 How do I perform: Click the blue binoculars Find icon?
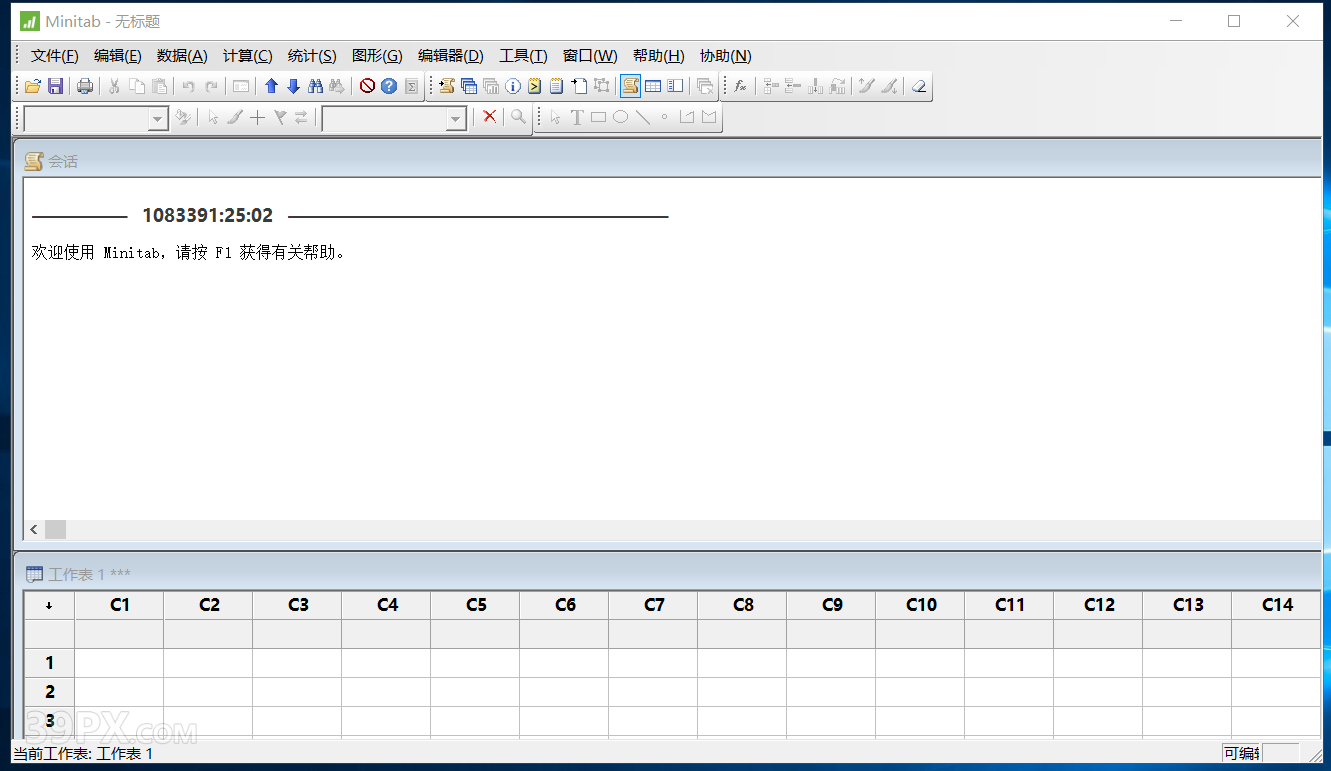315,87
